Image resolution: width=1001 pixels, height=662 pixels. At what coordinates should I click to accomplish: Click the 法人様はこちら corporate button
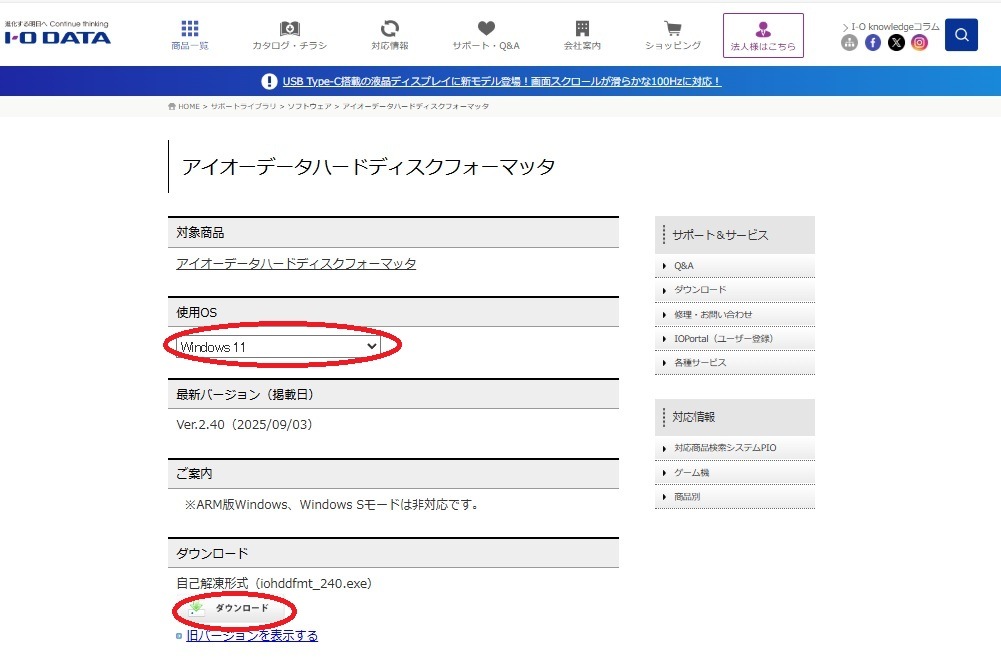pos(763,34)
